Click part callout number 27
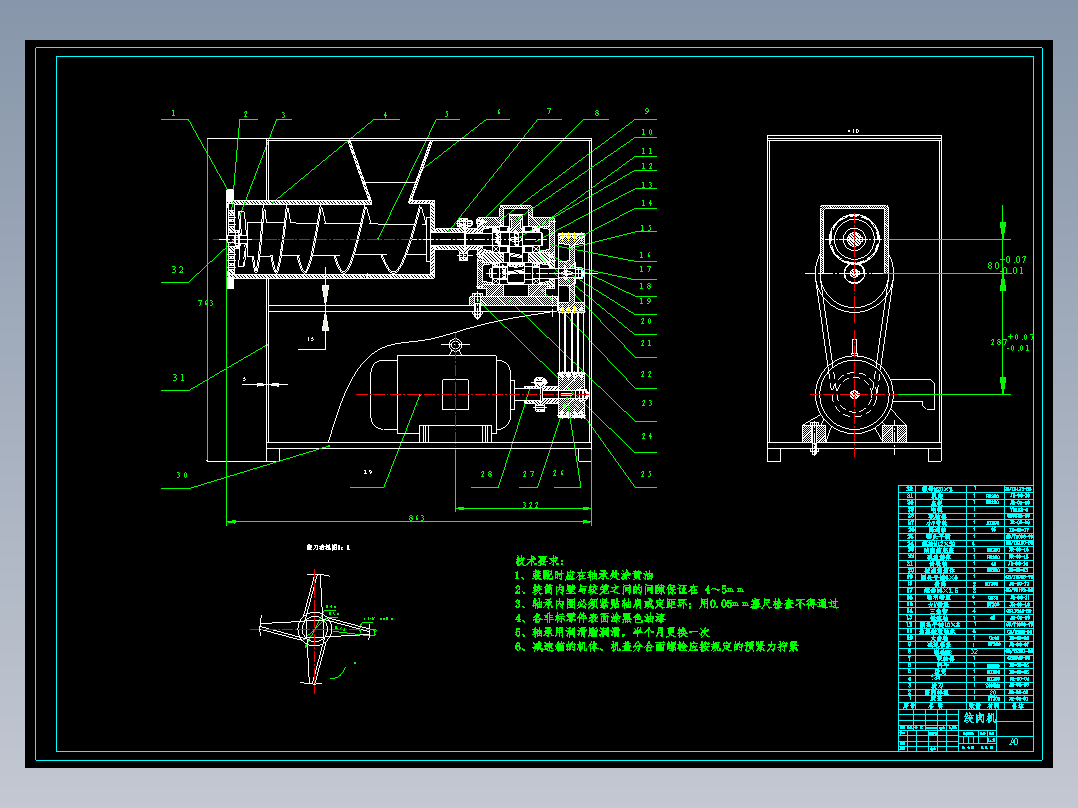The image size is (1078, 808). coord(529,474)
